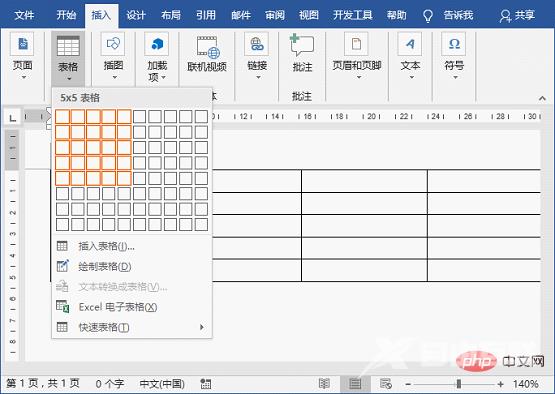
Task: Click the macro recording icon in status bar
Action: (206, 384)
